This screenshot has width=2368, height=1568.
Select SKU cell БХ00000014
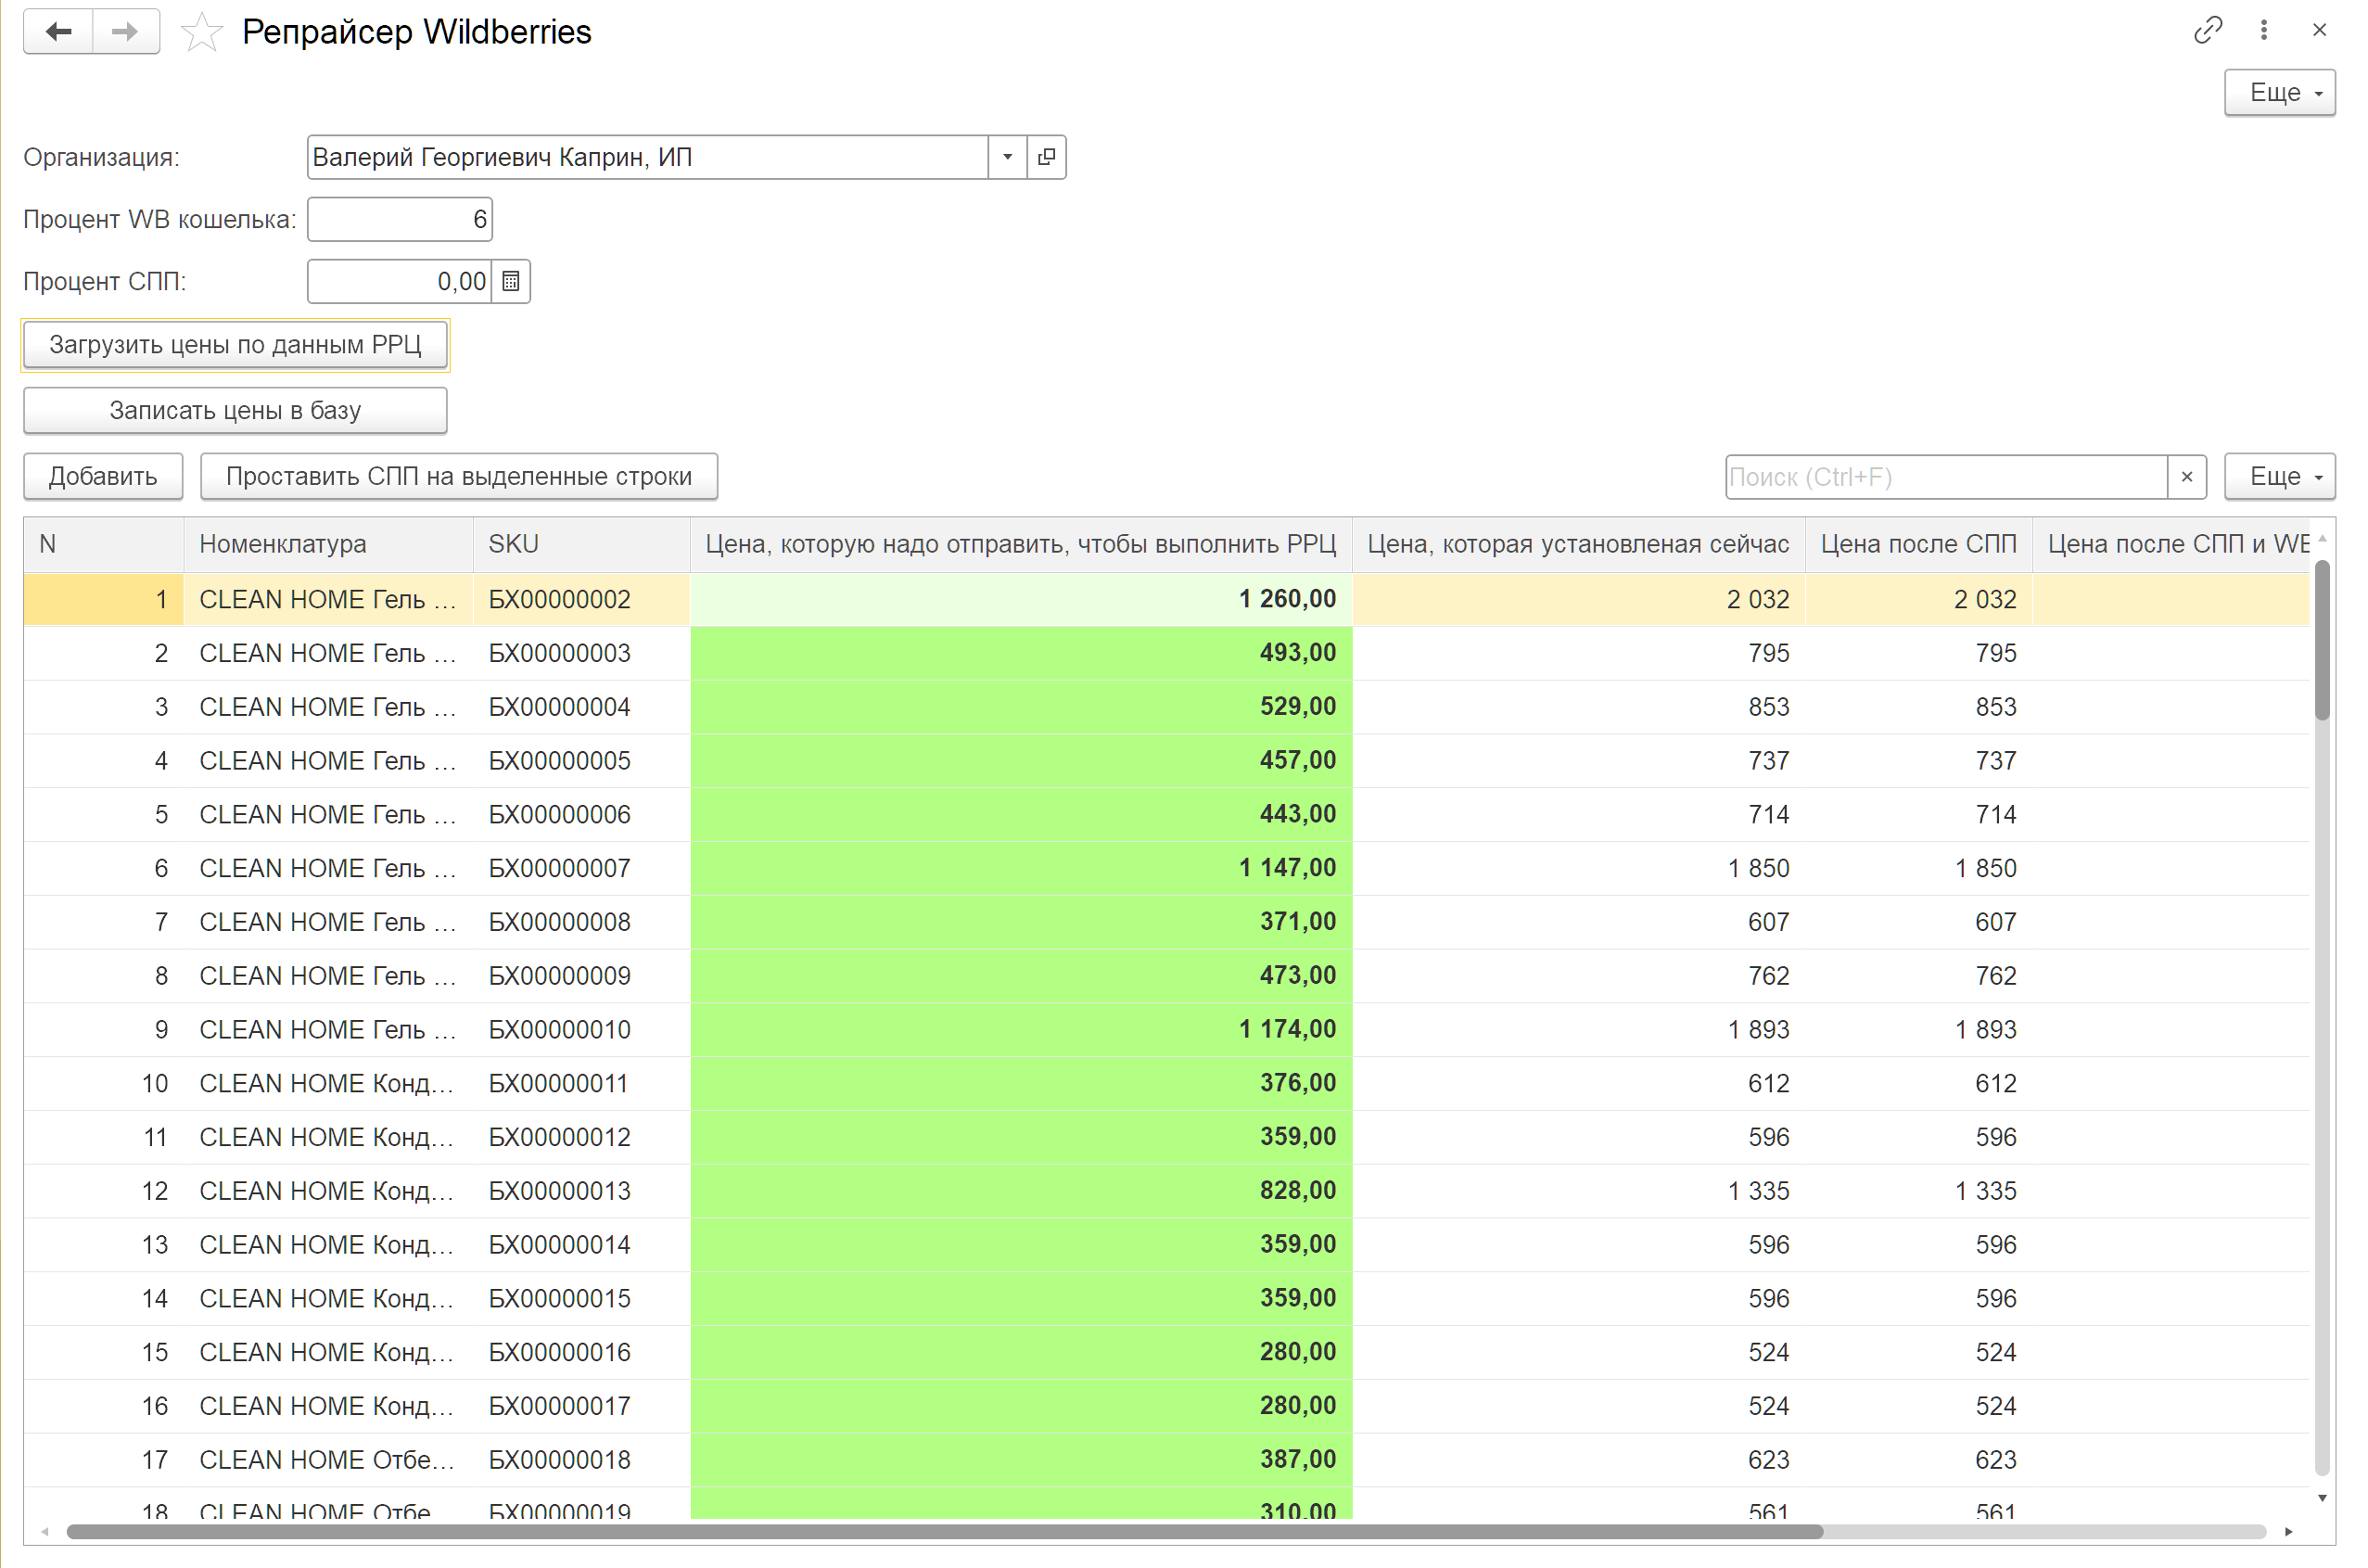[x=582, y=1245]
